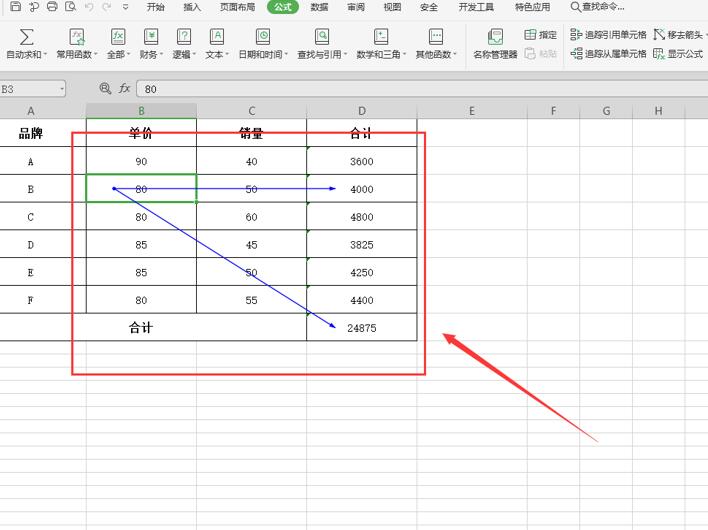Click the Print icon in quick access bar
This screenshot has width=708, height=530.
[x=52, y=6]
